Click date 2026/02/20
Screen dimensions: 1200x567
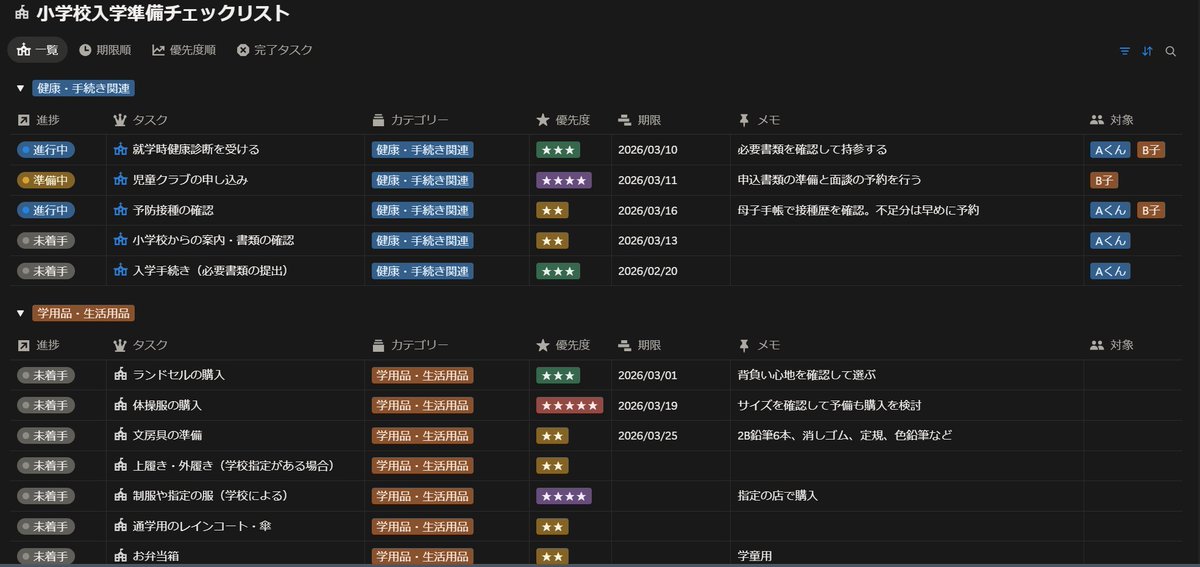pyautogui.click(x=648, y=271)
